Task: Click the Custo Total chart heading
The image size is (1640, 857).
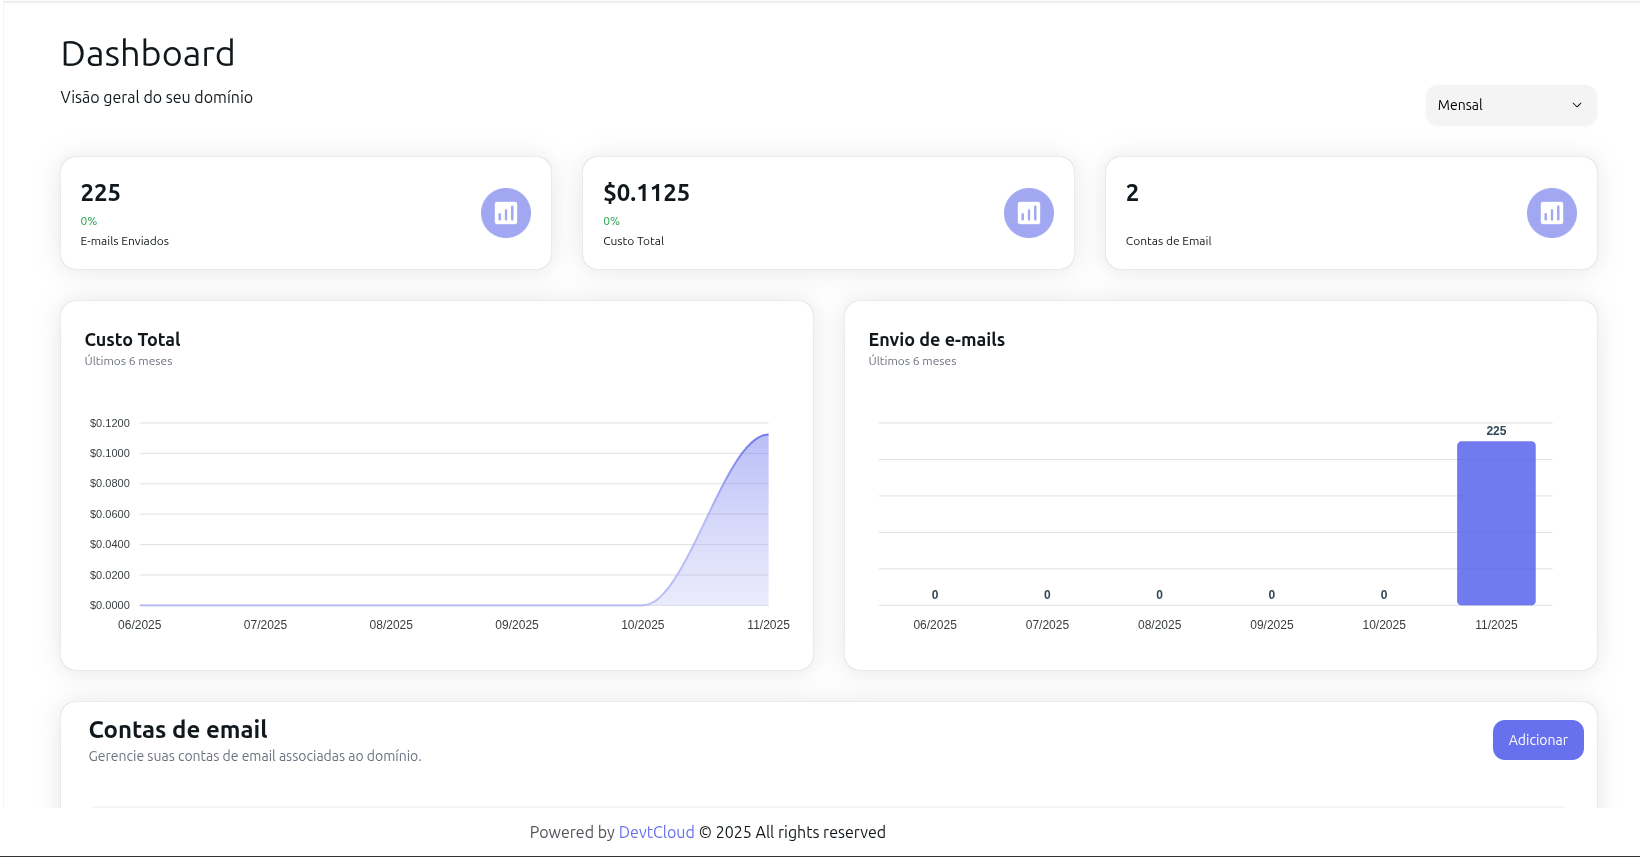Action: coord(133,340)
